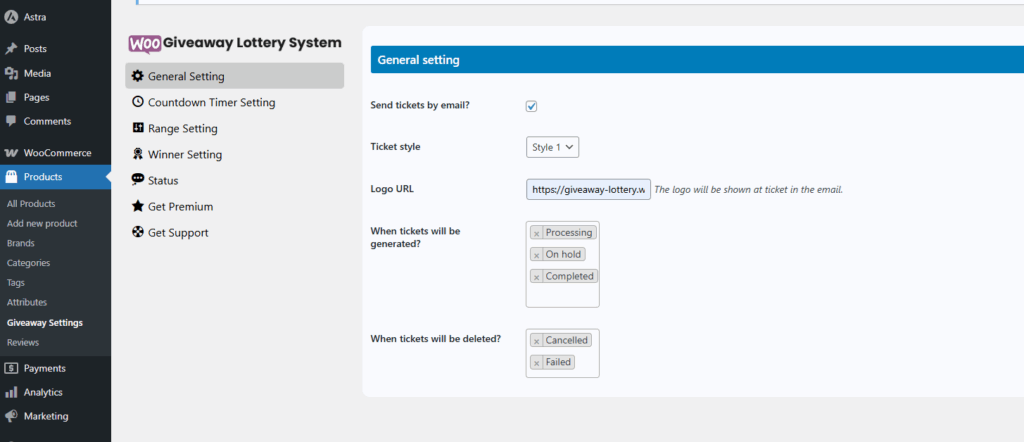Click the Range Setting icon
This screenshot has height=442, width=1024.
click(137, 128)
